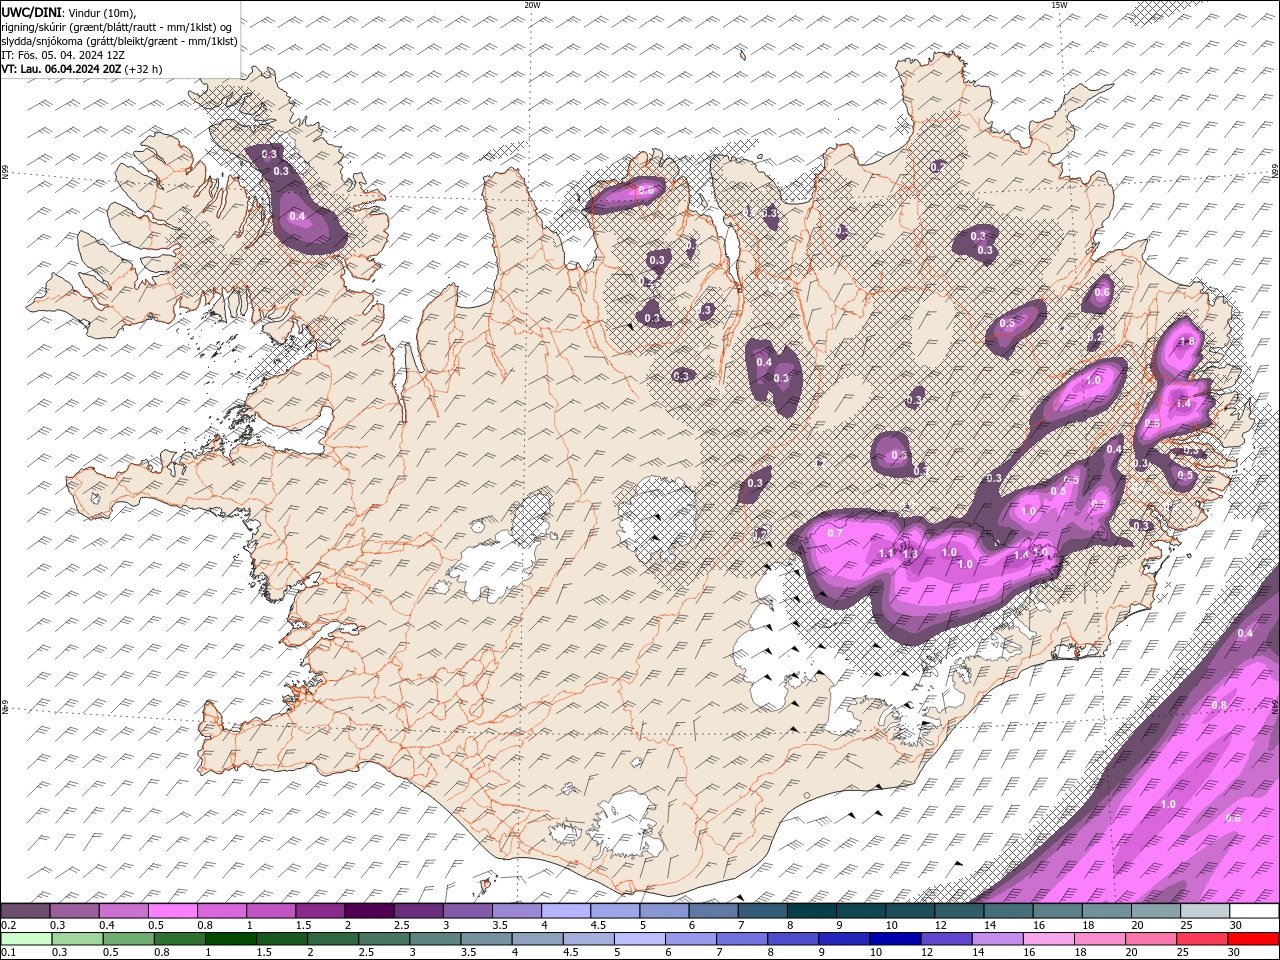Click the 10 deep navy rain-scale swatch

[x=895, y=938]
